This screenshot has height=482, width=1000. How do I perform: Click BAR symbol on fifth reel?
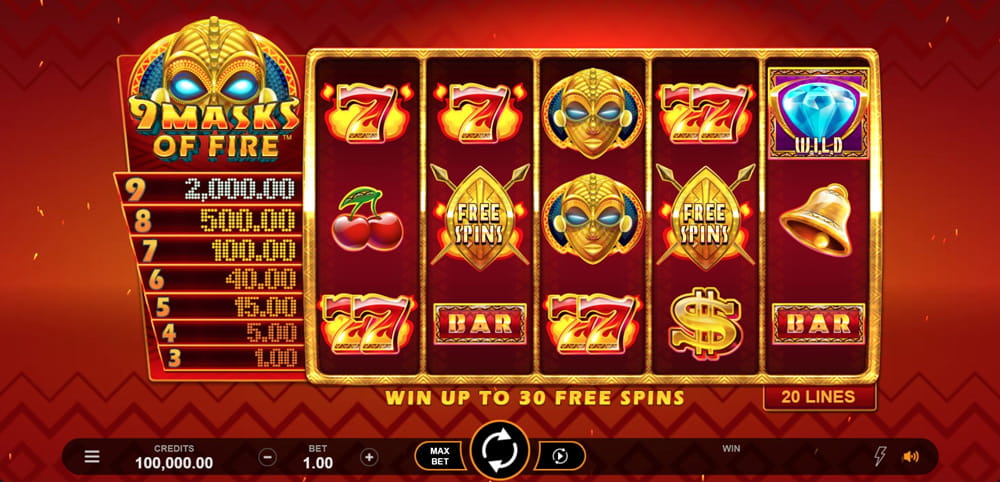tap(818, 324)
